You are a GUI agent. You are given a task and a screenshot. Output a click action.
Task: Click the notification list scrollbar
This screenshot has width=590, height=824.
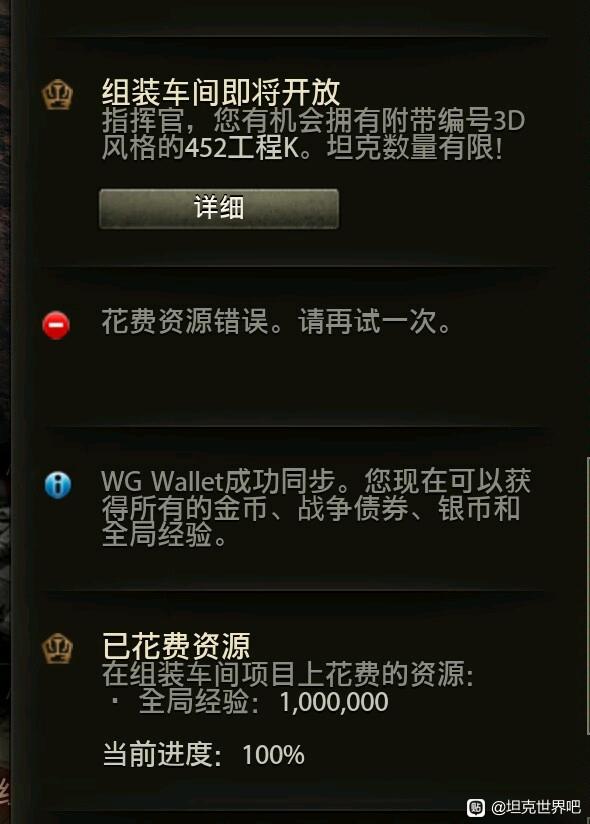587,596
